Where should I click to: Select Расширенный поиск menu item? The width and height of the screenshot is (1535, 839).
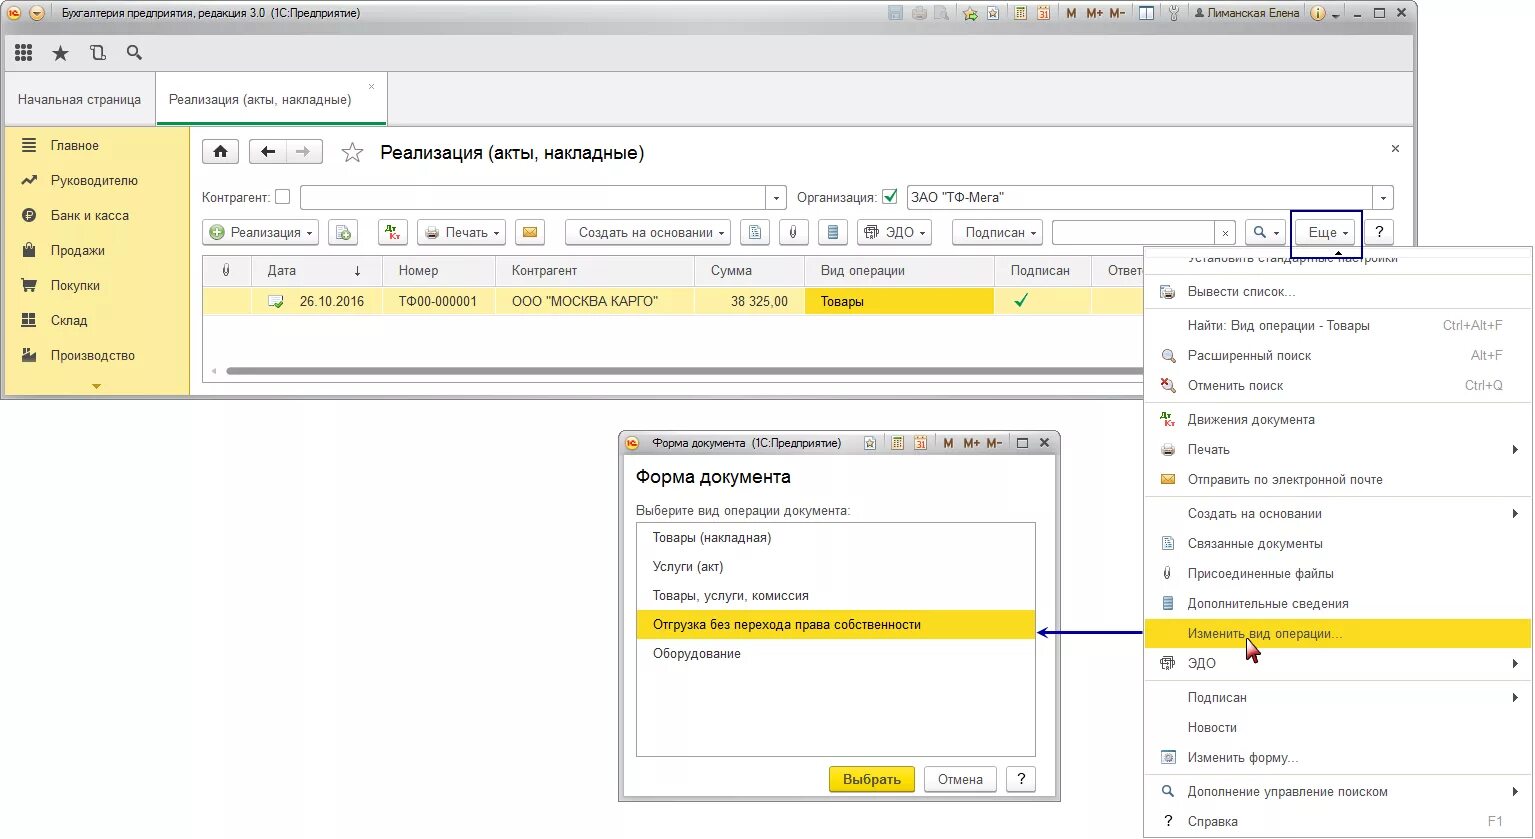(x=1338, y=355)
